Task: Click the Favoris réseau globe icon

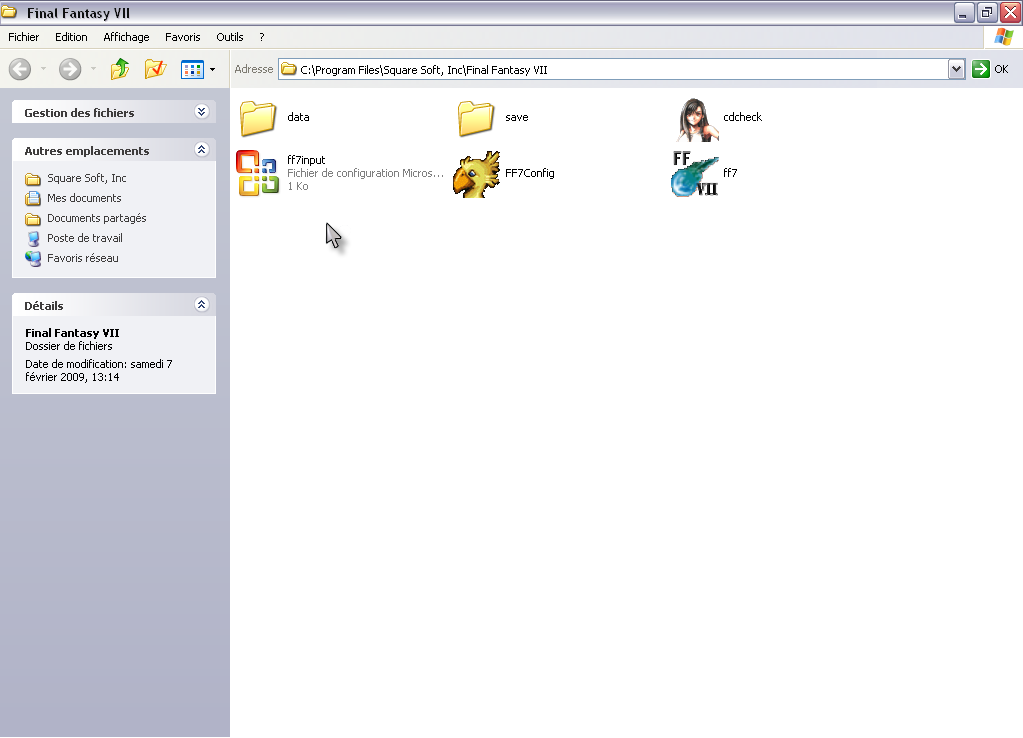Action: (x=33, y=258)
